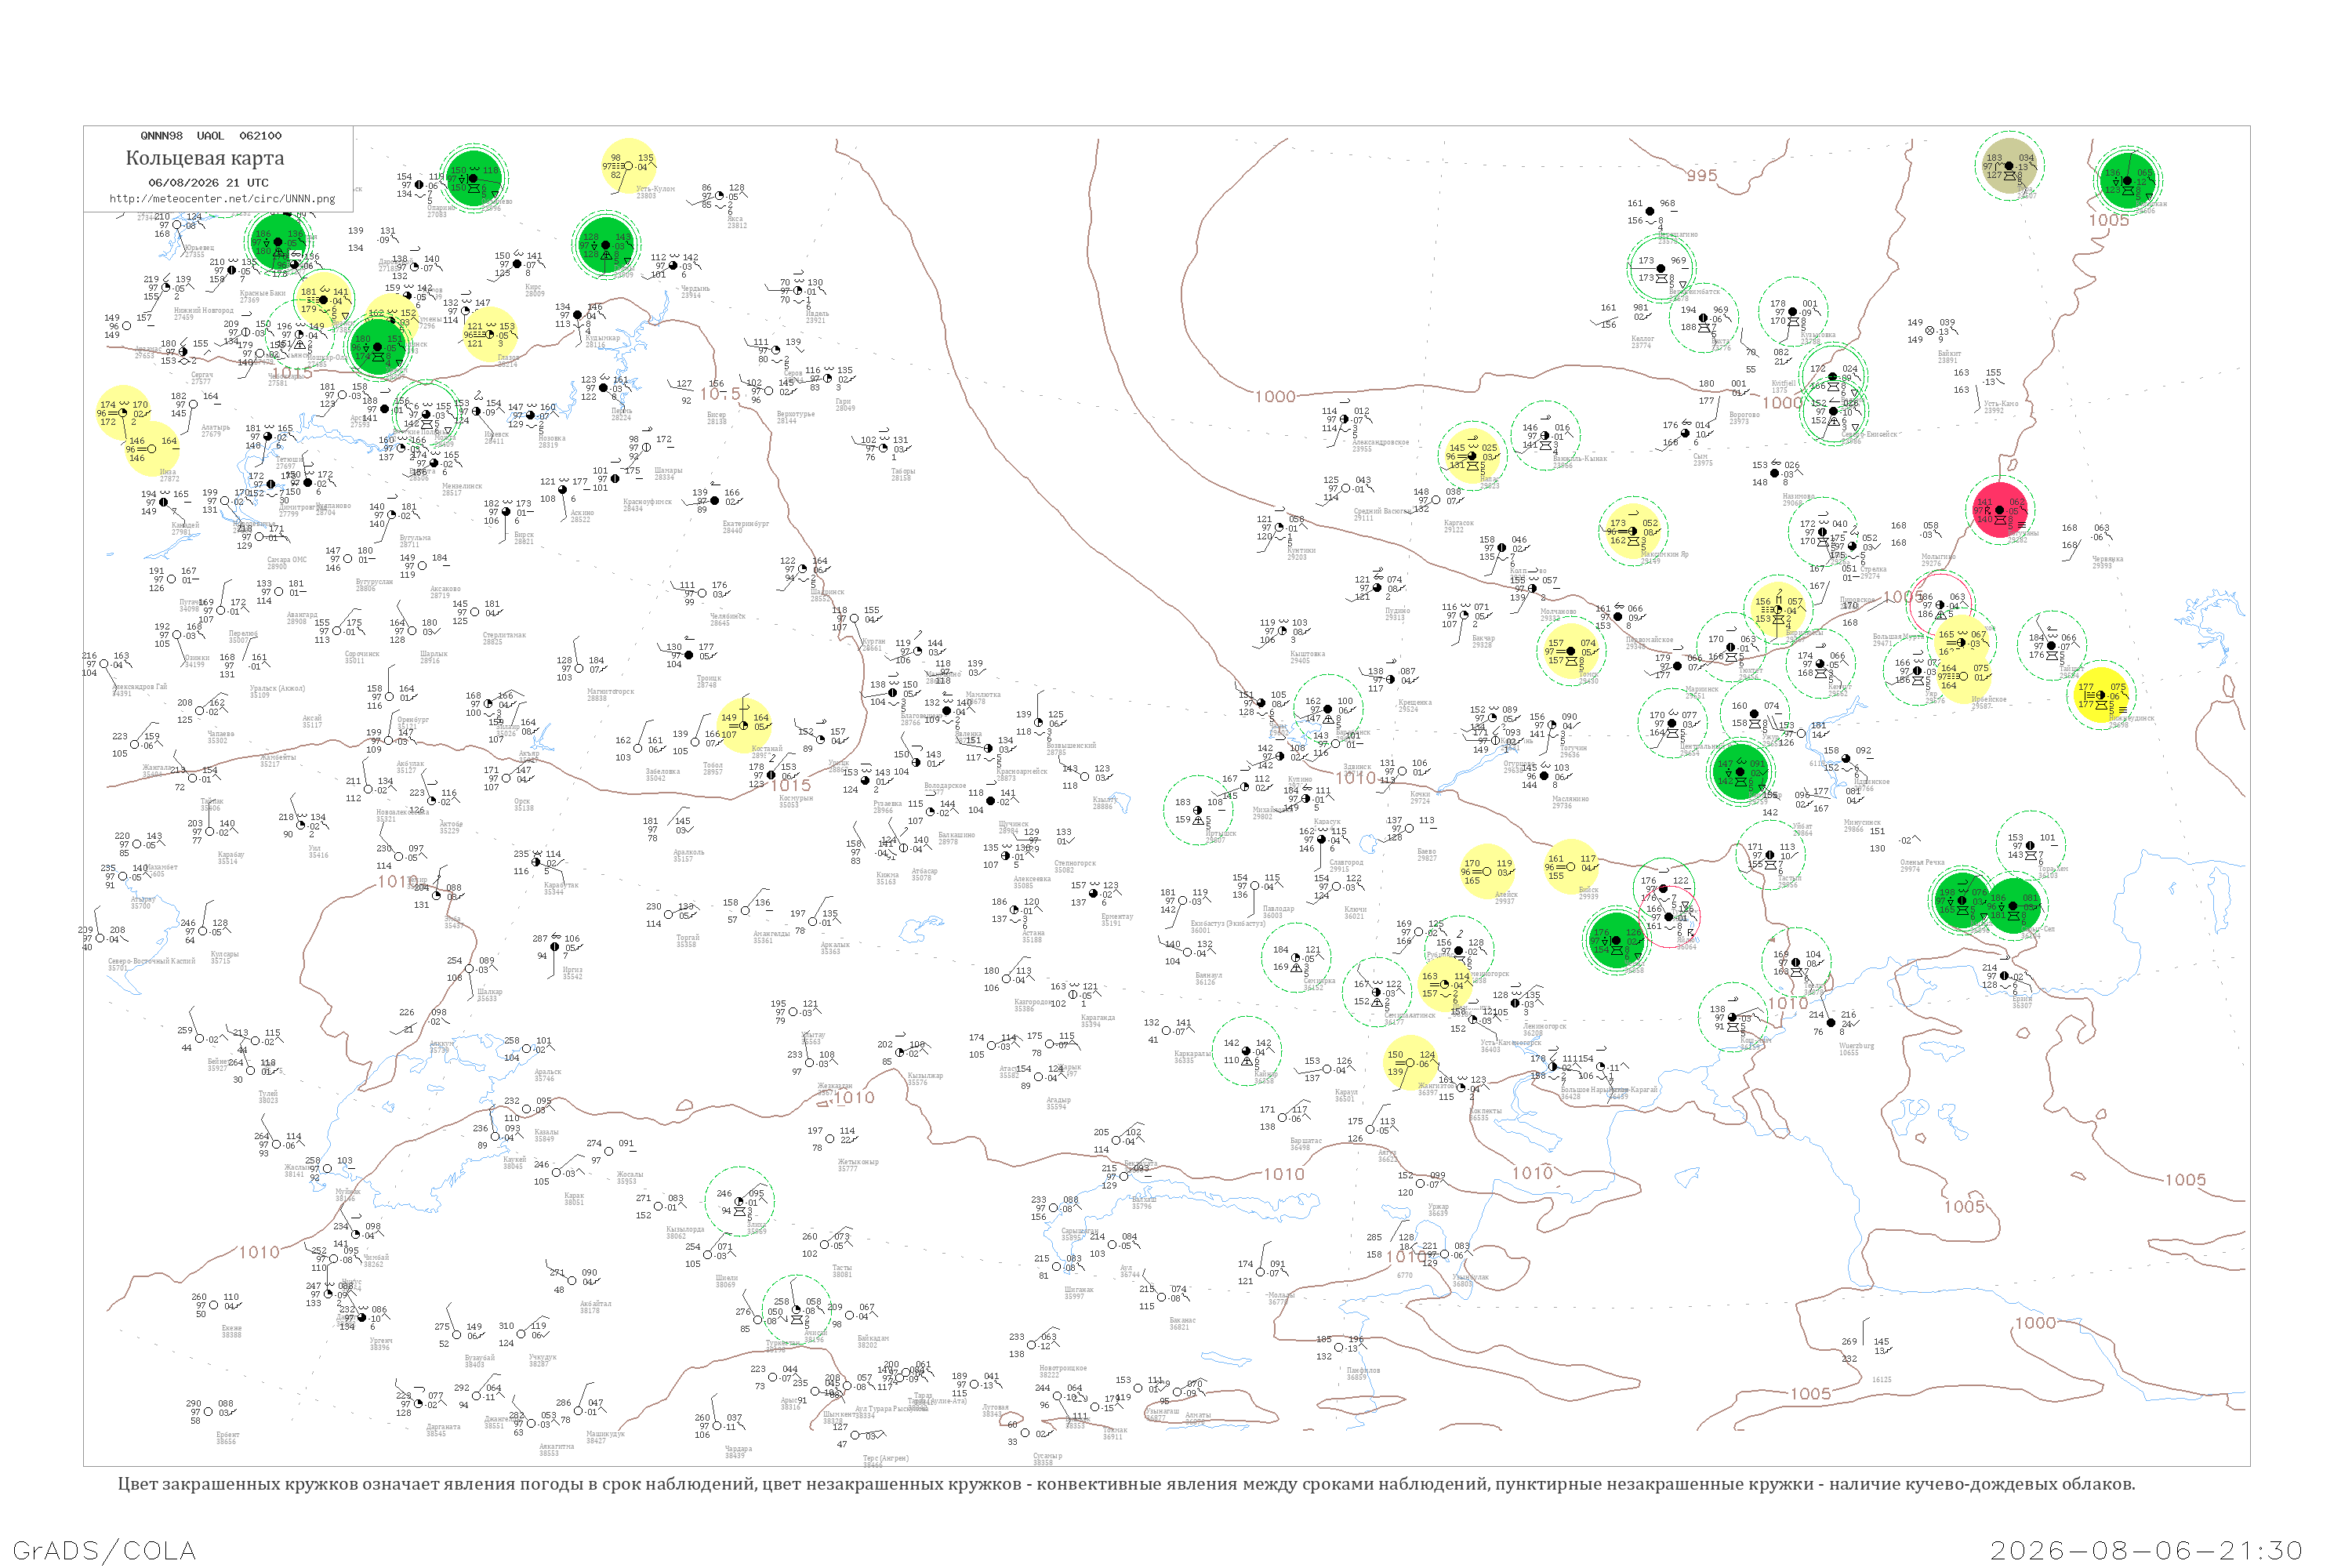Click the dashed green Туркестан station circle
This screenshot has height=1568, width=2352.
[x=797, y=1310]
